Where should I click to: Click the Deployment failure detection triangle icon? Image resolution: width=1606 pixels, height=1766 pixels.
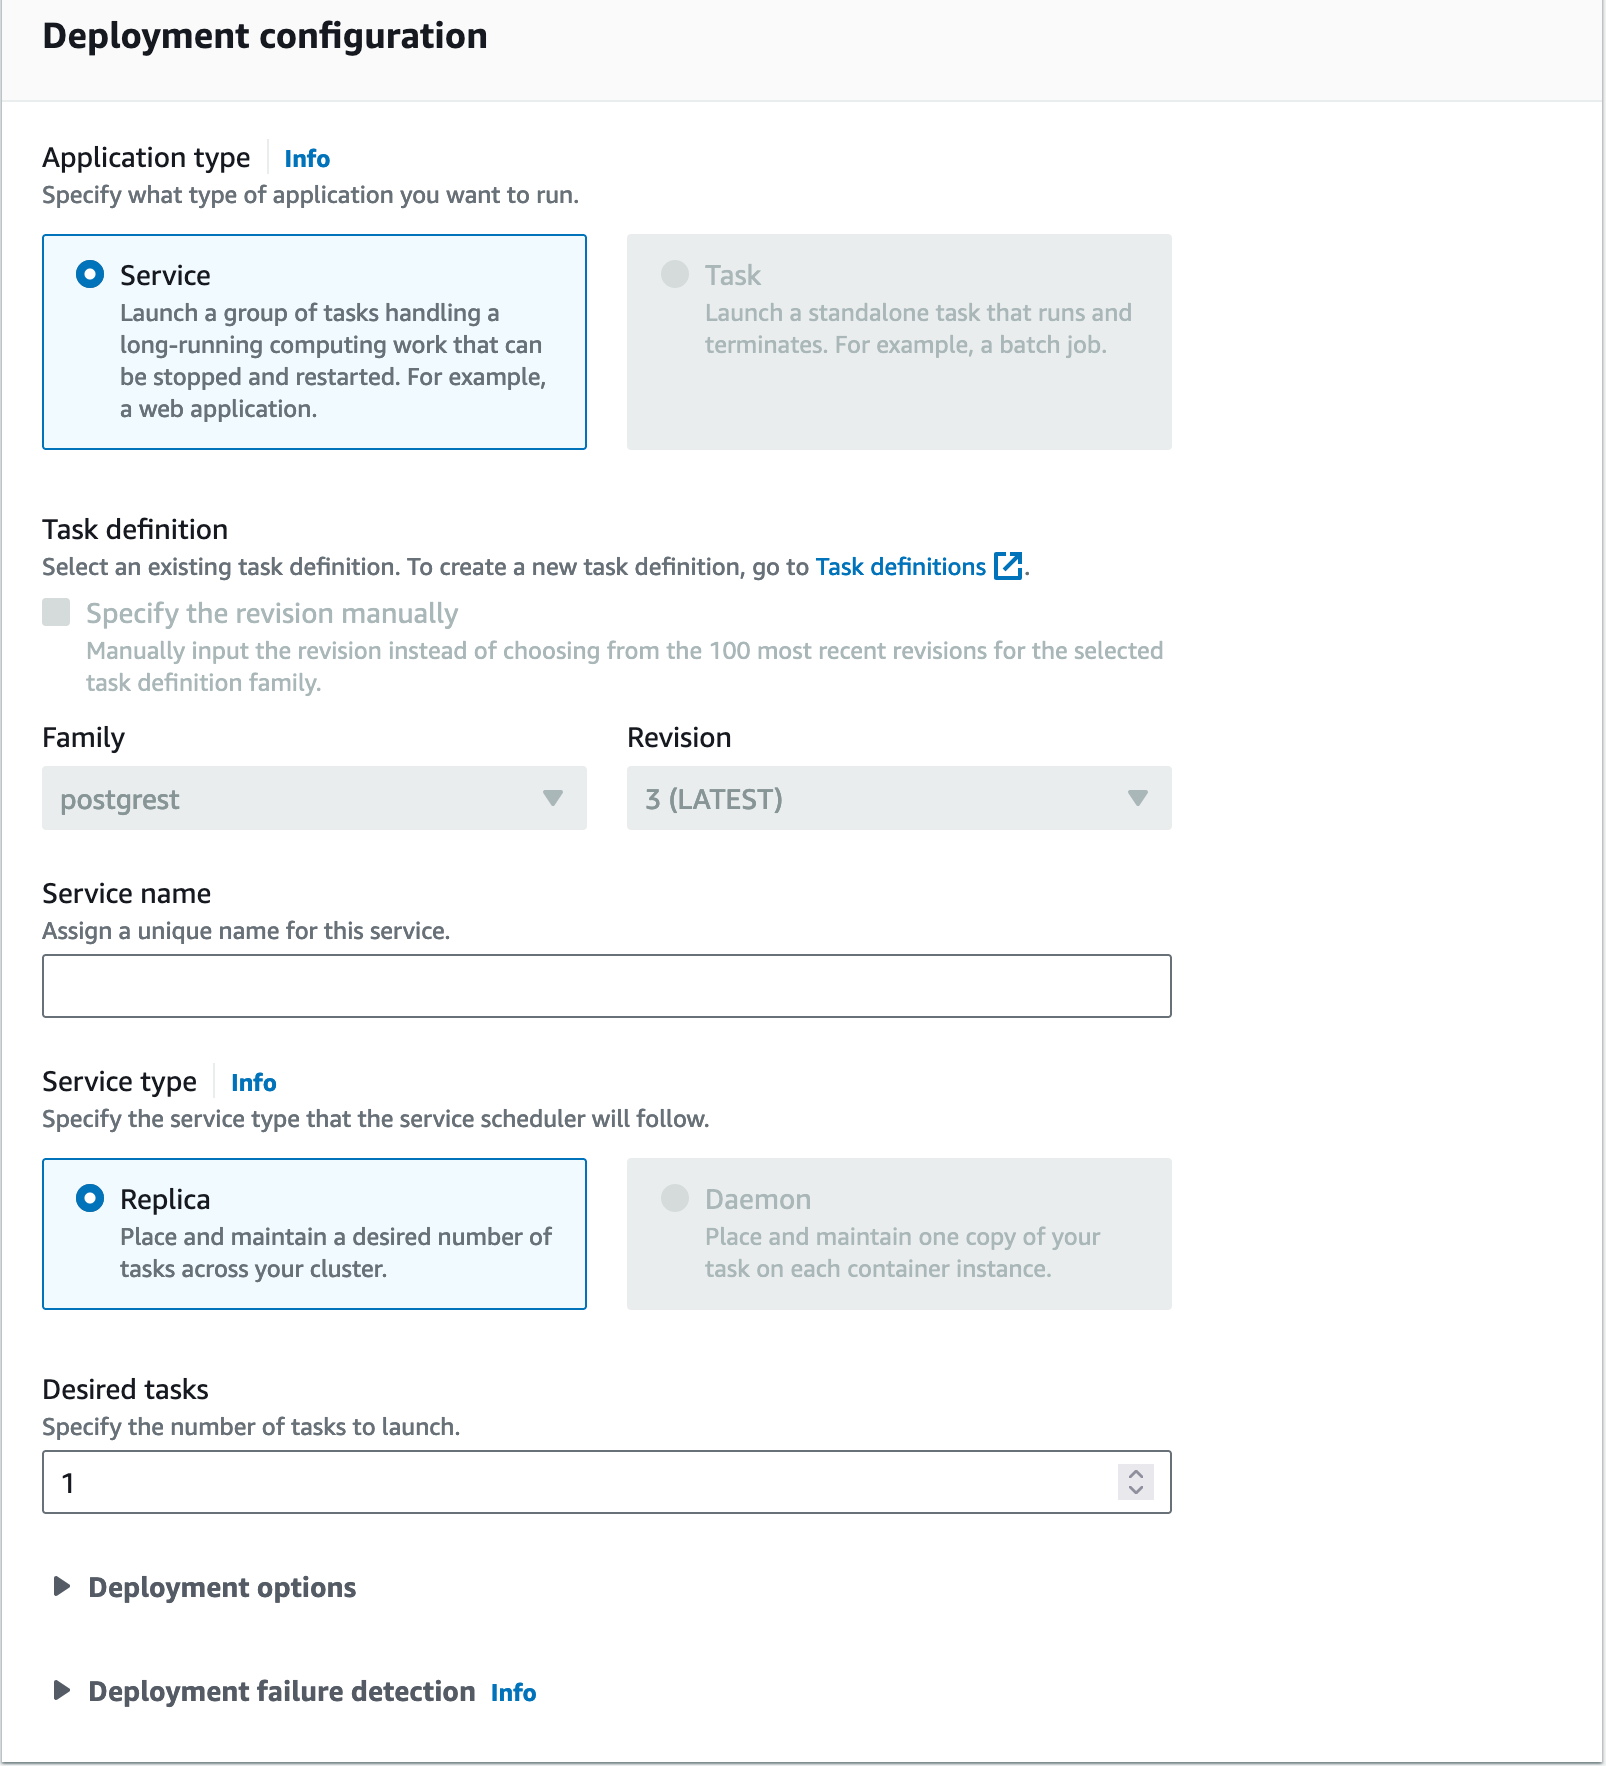tap(62, 1691)
